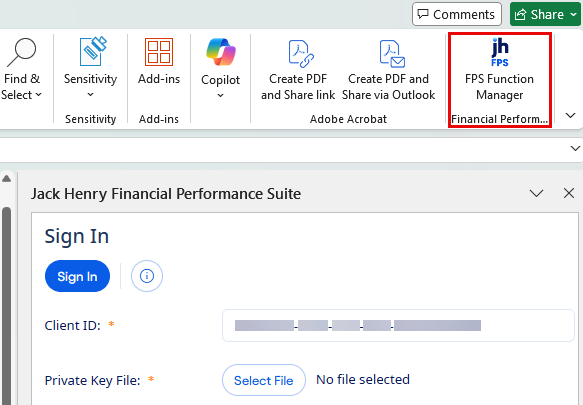Viewport: 583px width, 405px height.
Task: Click the vertical scrollbar thumb
Action: click(6, 306)
